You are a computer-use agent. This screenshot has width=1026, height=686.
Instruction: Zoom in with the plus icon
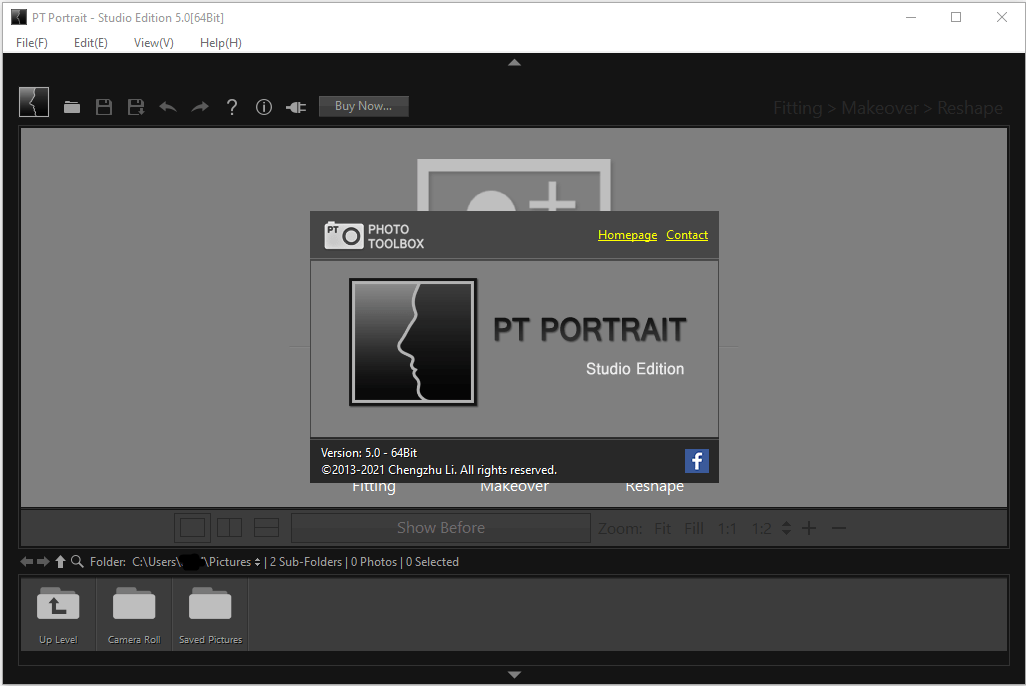(x=809, y=528)
